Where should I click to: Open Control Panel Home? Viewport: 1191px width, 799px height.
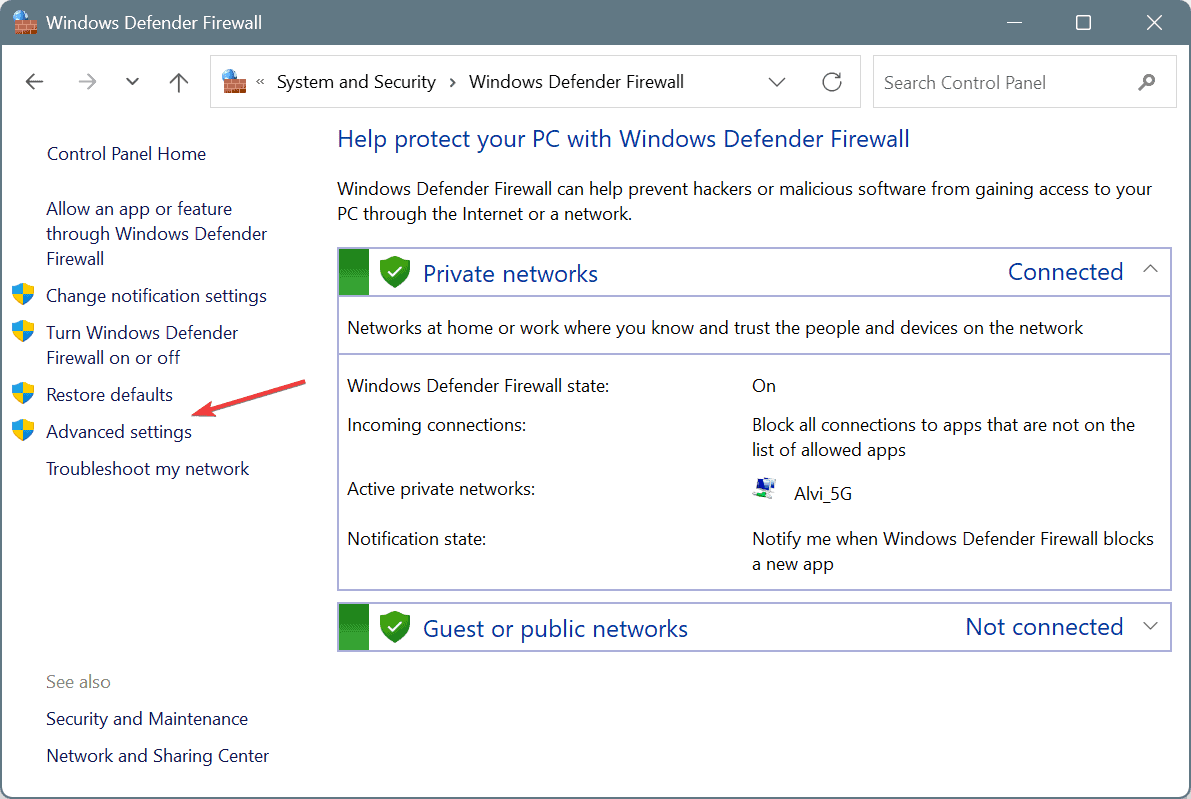[x=126, y=154]
